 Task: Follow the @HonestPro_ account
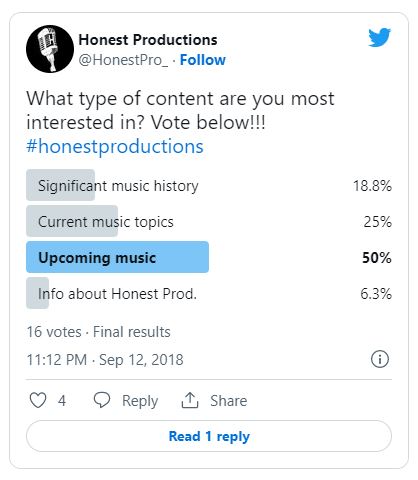point(203,60)
